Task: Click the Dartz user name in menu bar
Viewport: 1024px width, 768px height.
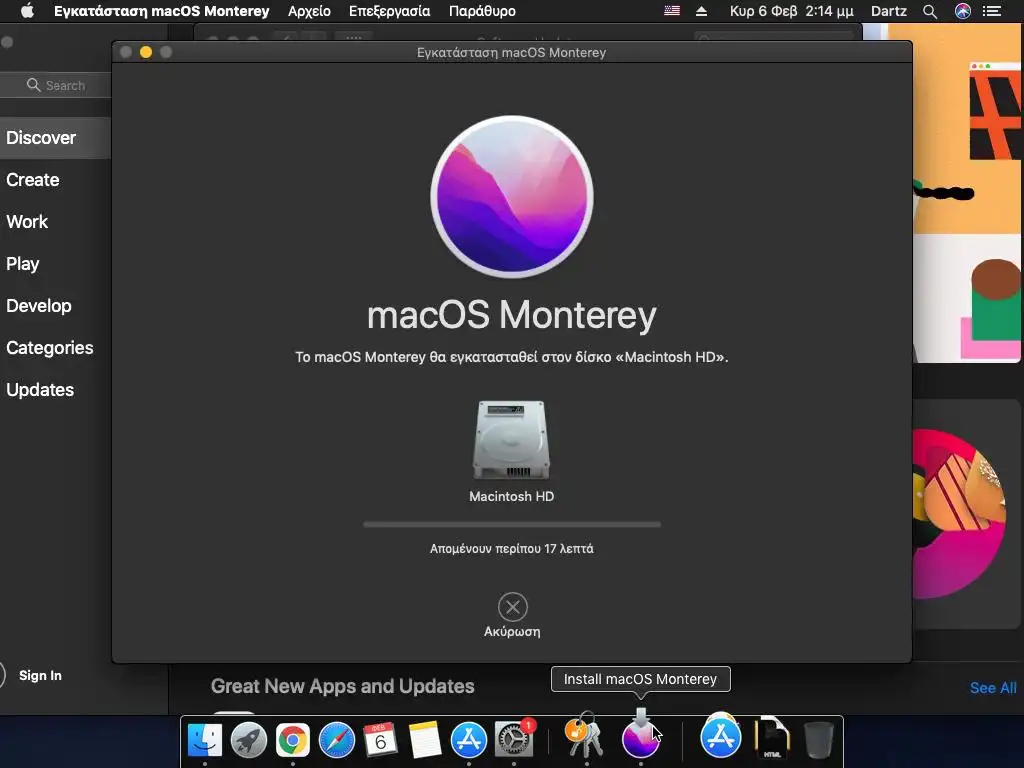Action: click(889, 11)
